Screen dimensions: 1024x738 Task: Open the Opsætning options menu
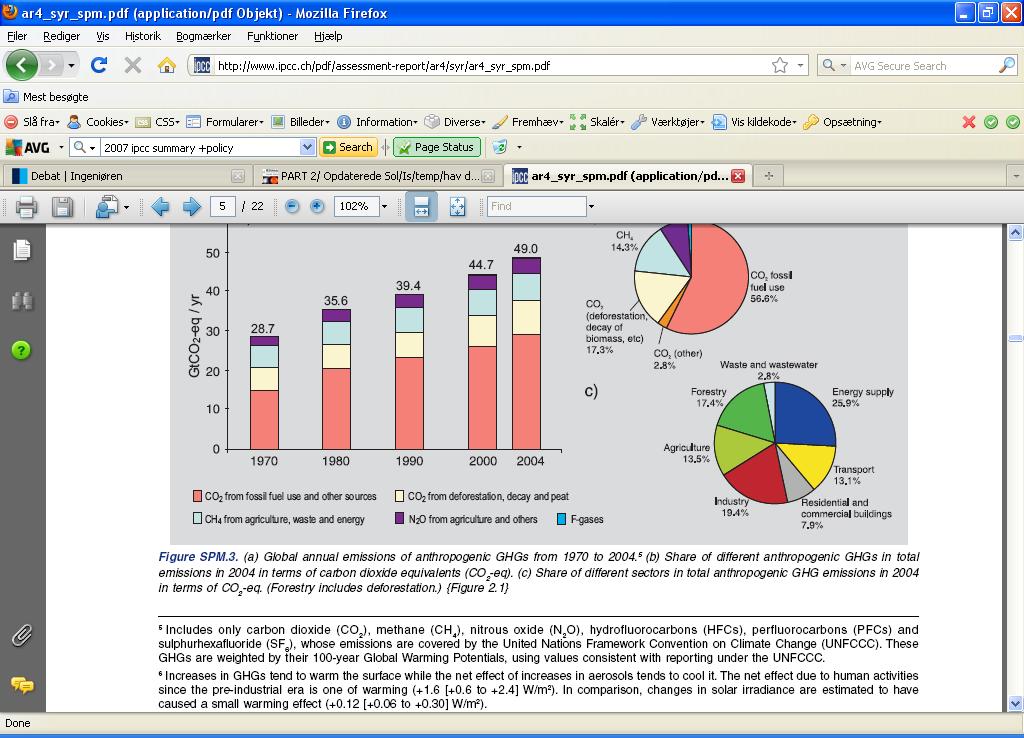[842, 122]
